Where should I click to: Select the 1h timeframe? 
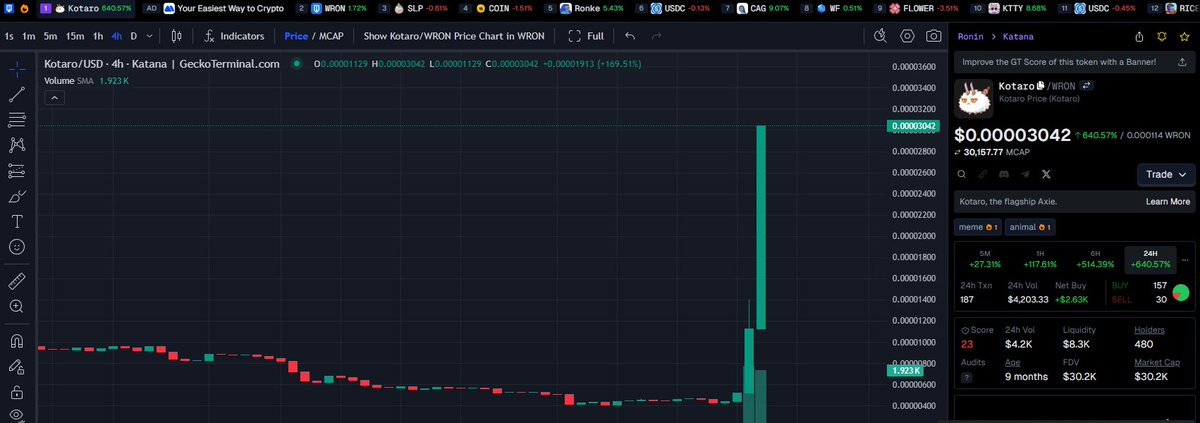click(x=98, y=36)
